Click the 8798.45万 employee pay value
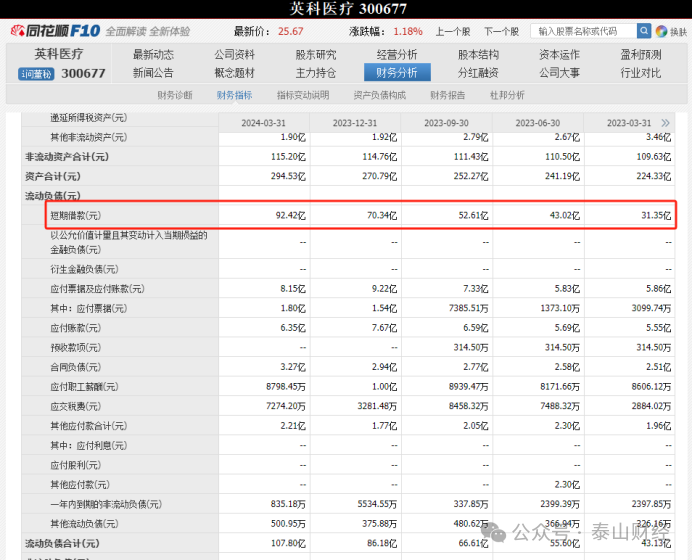The image size is (692, 560). click(286, 387)
